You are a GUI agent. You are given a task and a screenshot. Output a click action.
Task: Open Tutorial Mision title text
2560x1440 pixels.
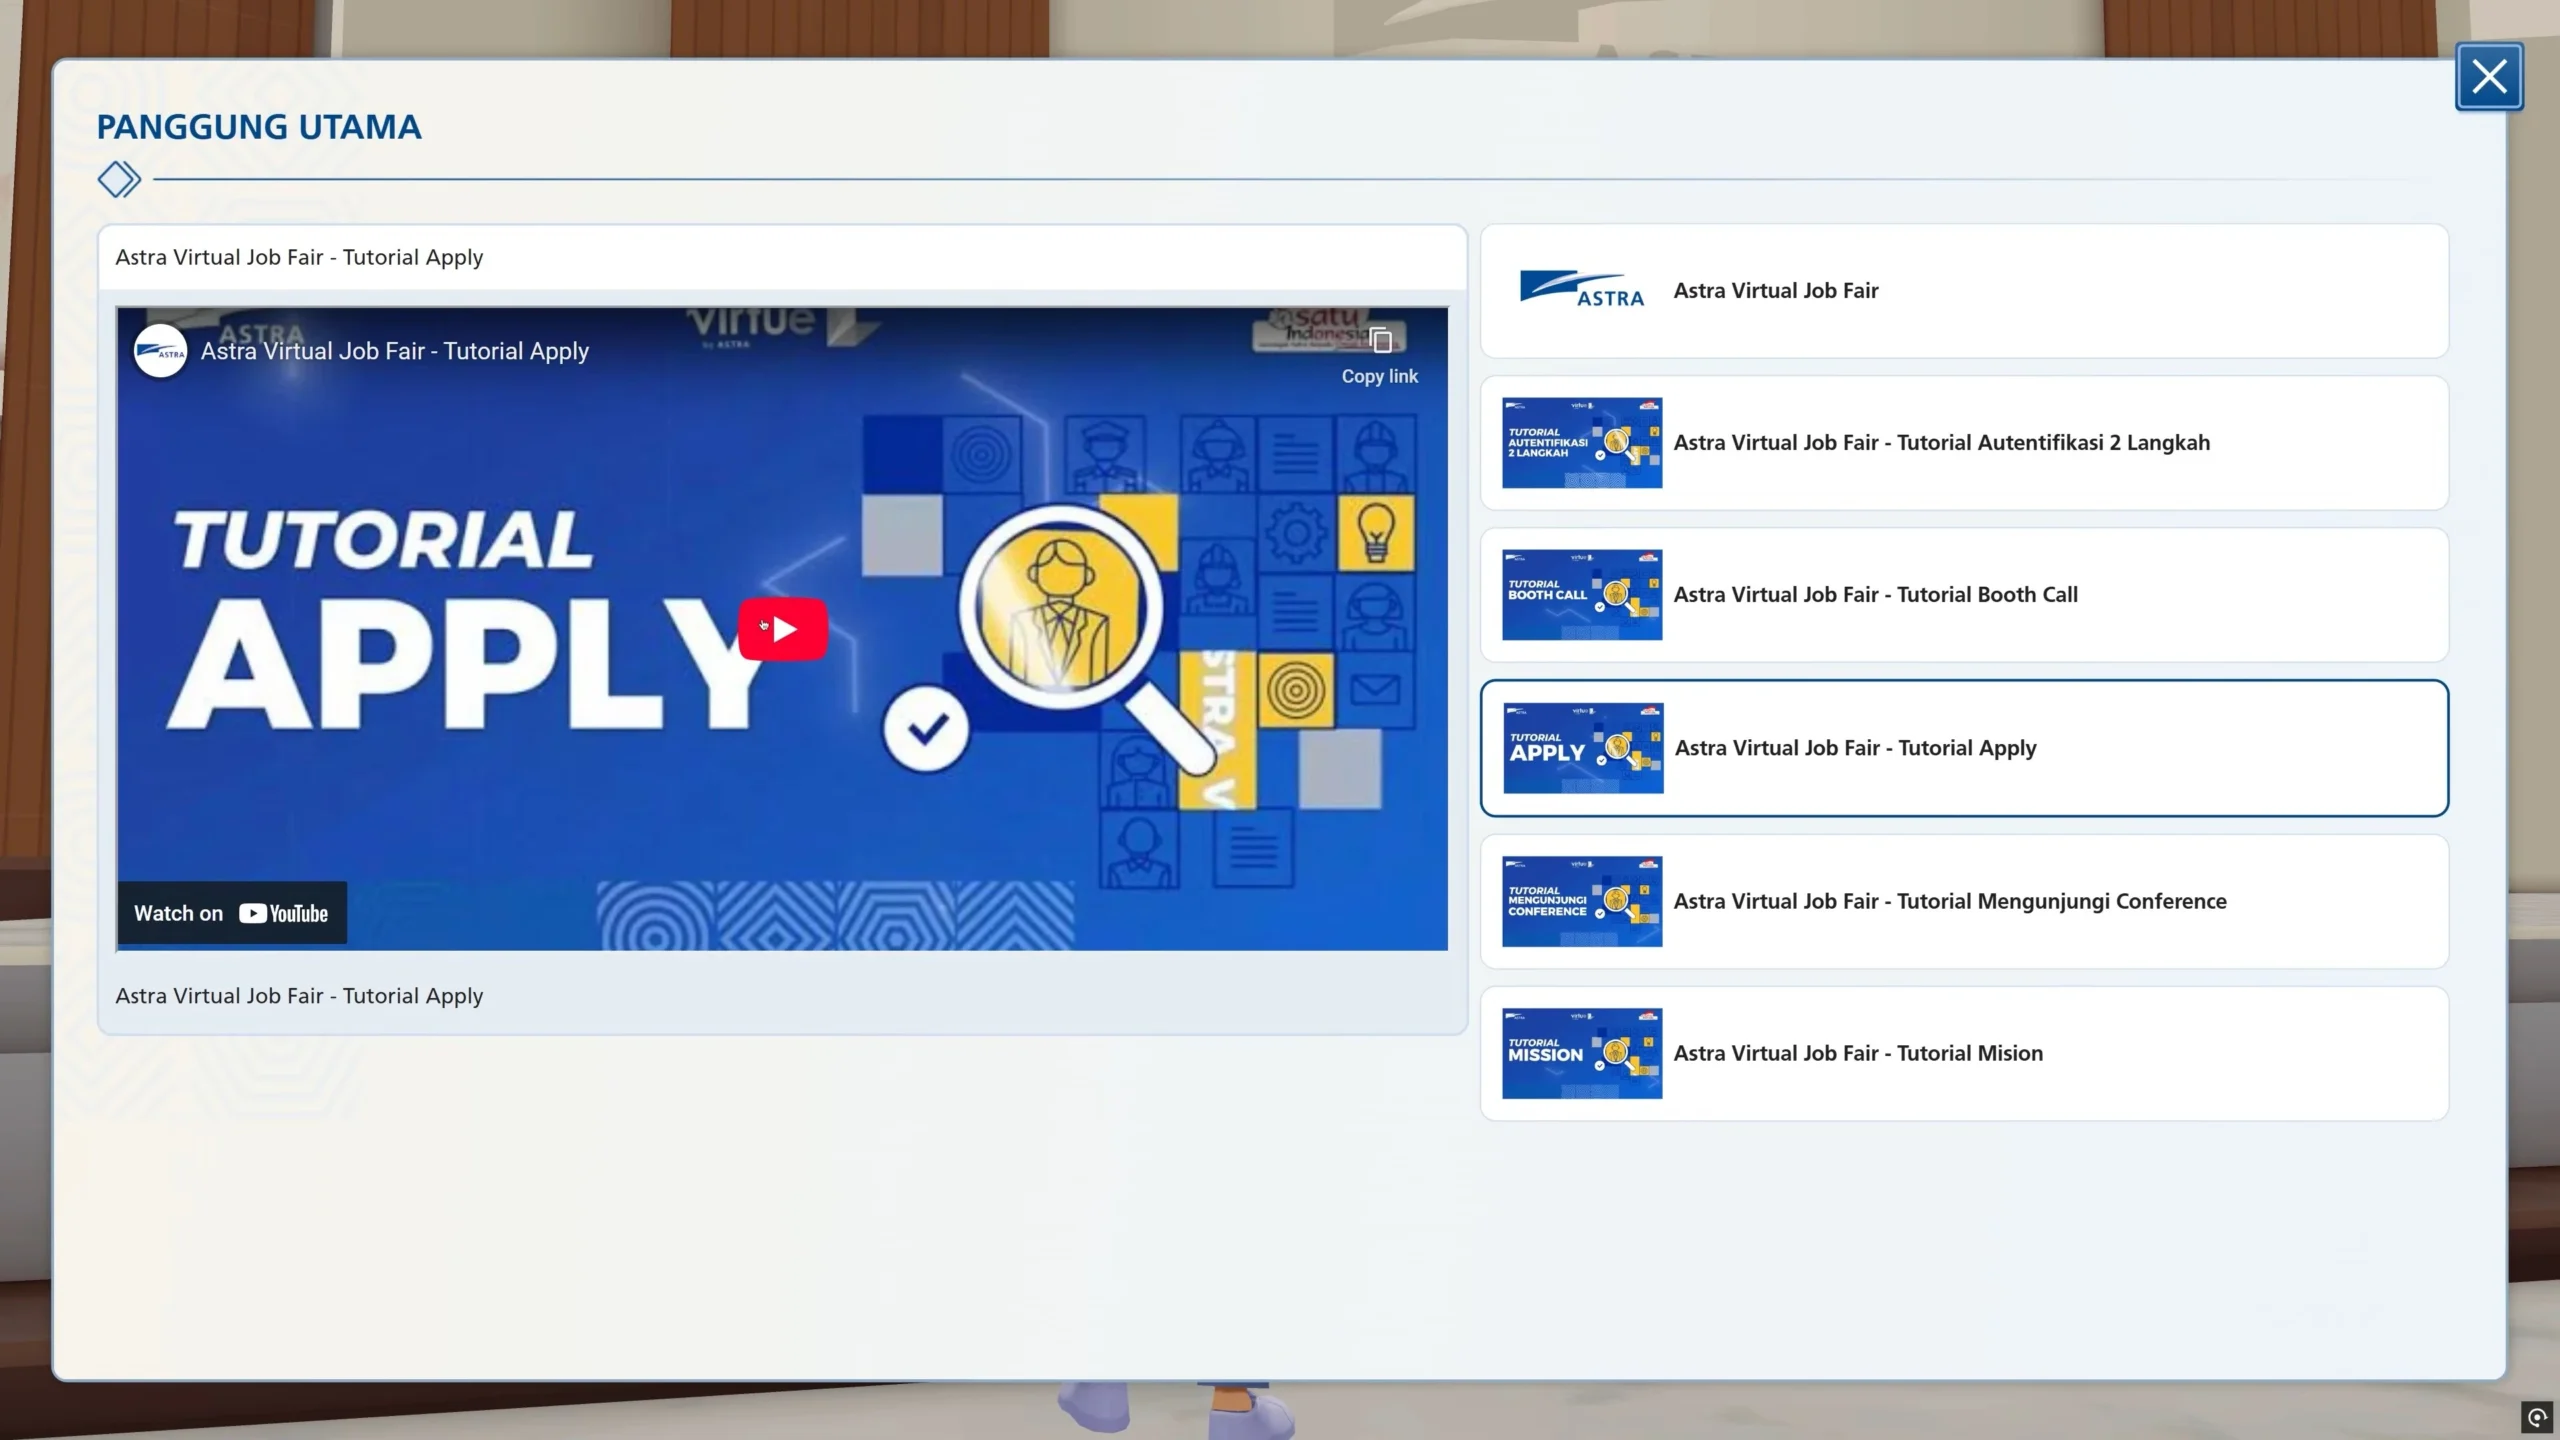click(1857, 1053)
